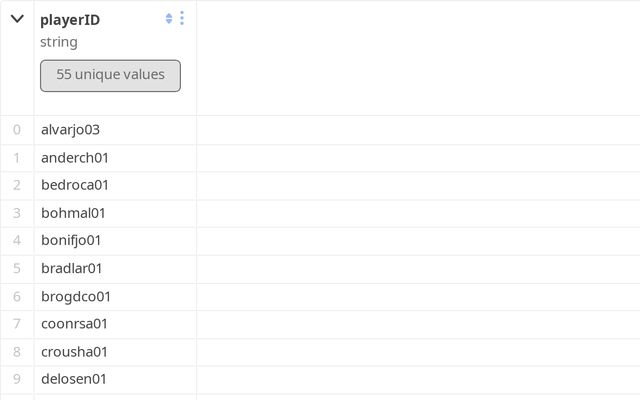The width and height of the screenshot is (640, 400).
Task: Select the brogdco01 cell
Action: tap(76, 296)
